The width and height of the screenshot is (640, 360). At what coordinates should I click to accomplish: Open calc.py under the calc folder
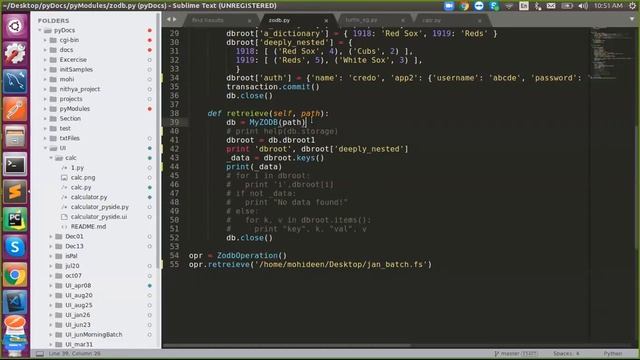click(x=81, y=187)
